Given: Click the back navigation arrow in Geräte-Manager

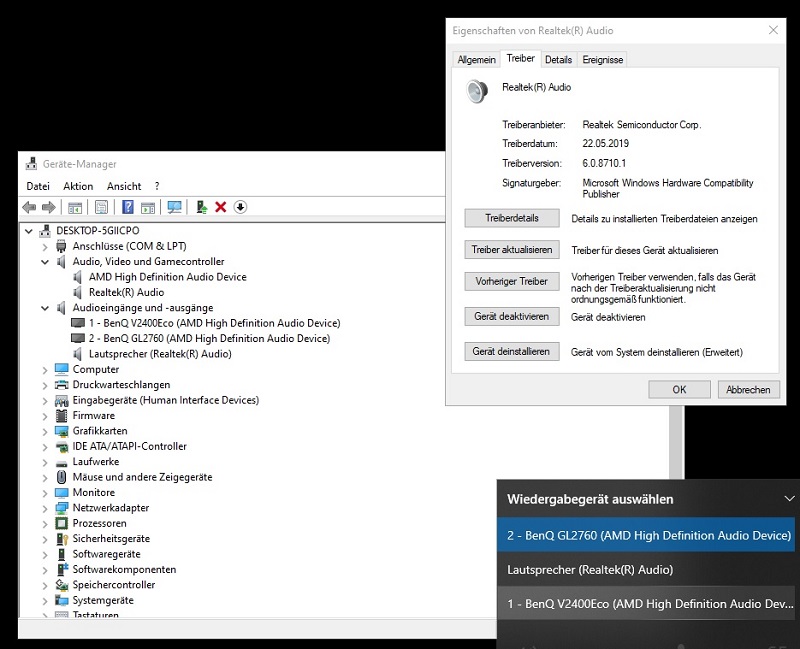Looking at the screenshot, I should [30, 207].
